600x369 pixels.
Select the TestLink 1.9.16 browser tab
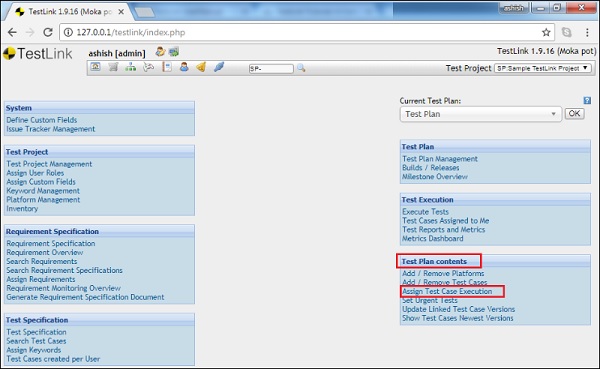coord(69,12)
